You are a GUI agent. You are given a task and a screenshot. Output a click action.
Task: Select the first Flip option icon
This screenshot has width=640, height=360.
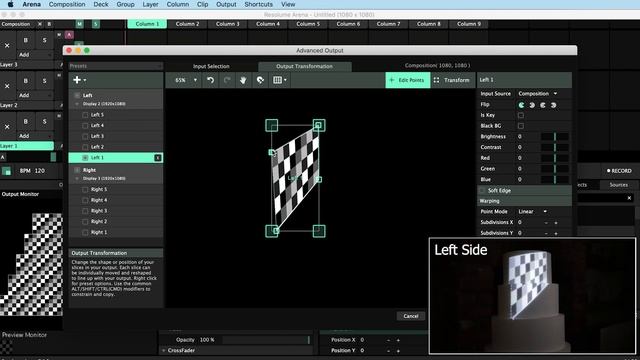pyautogui.click(x=522, y=105)
